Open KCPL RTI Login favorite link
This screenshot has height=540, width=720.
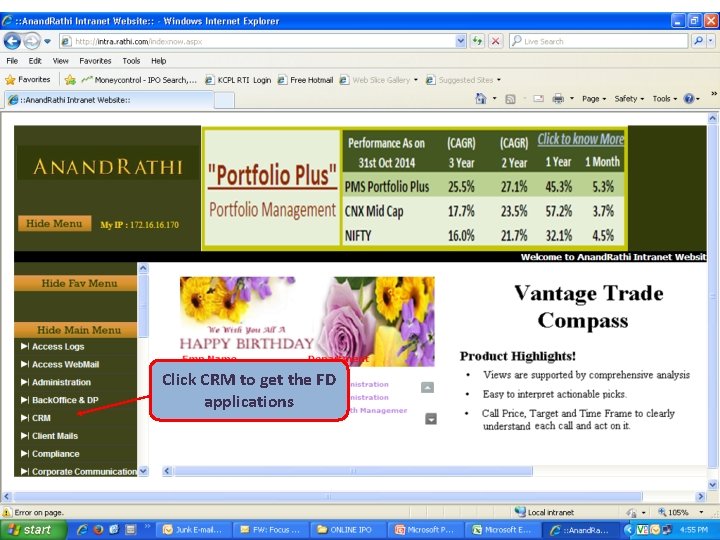[238, 80]
